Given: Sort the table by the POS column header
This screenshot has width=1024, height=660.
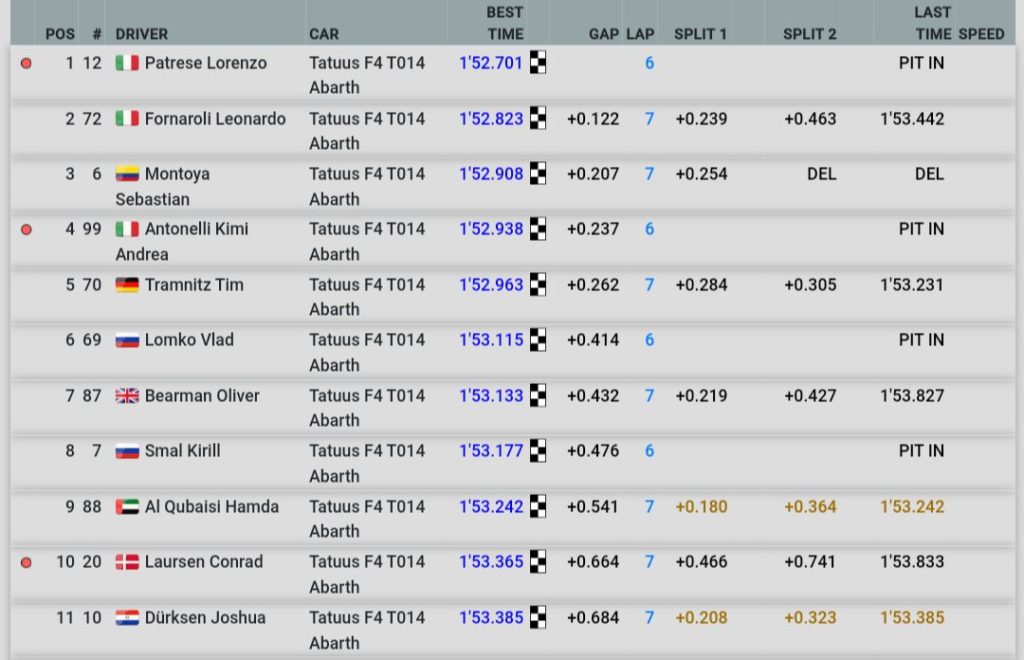Looking at the screenshot, I should pyautogui.click(x=60, y=34).
